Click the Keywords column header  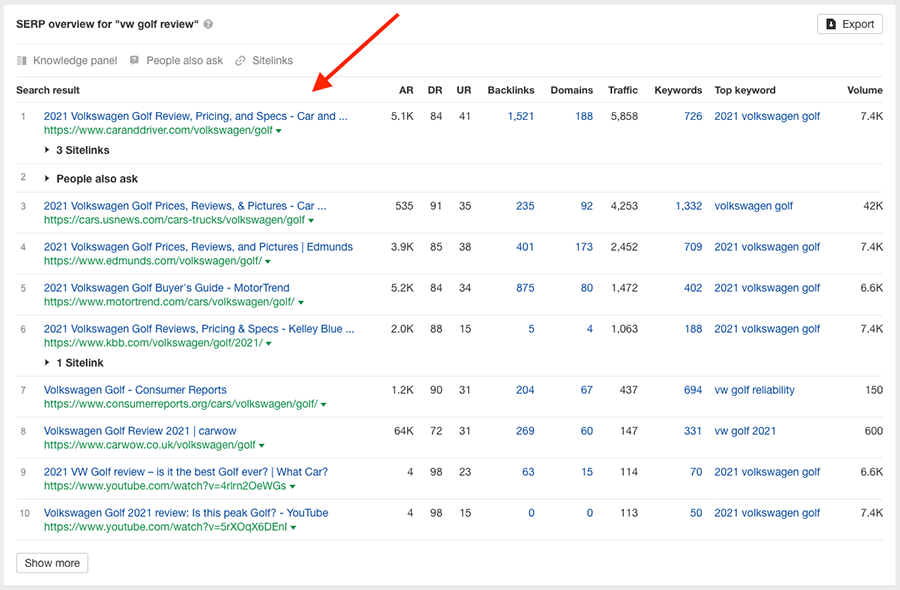point(678,90)
